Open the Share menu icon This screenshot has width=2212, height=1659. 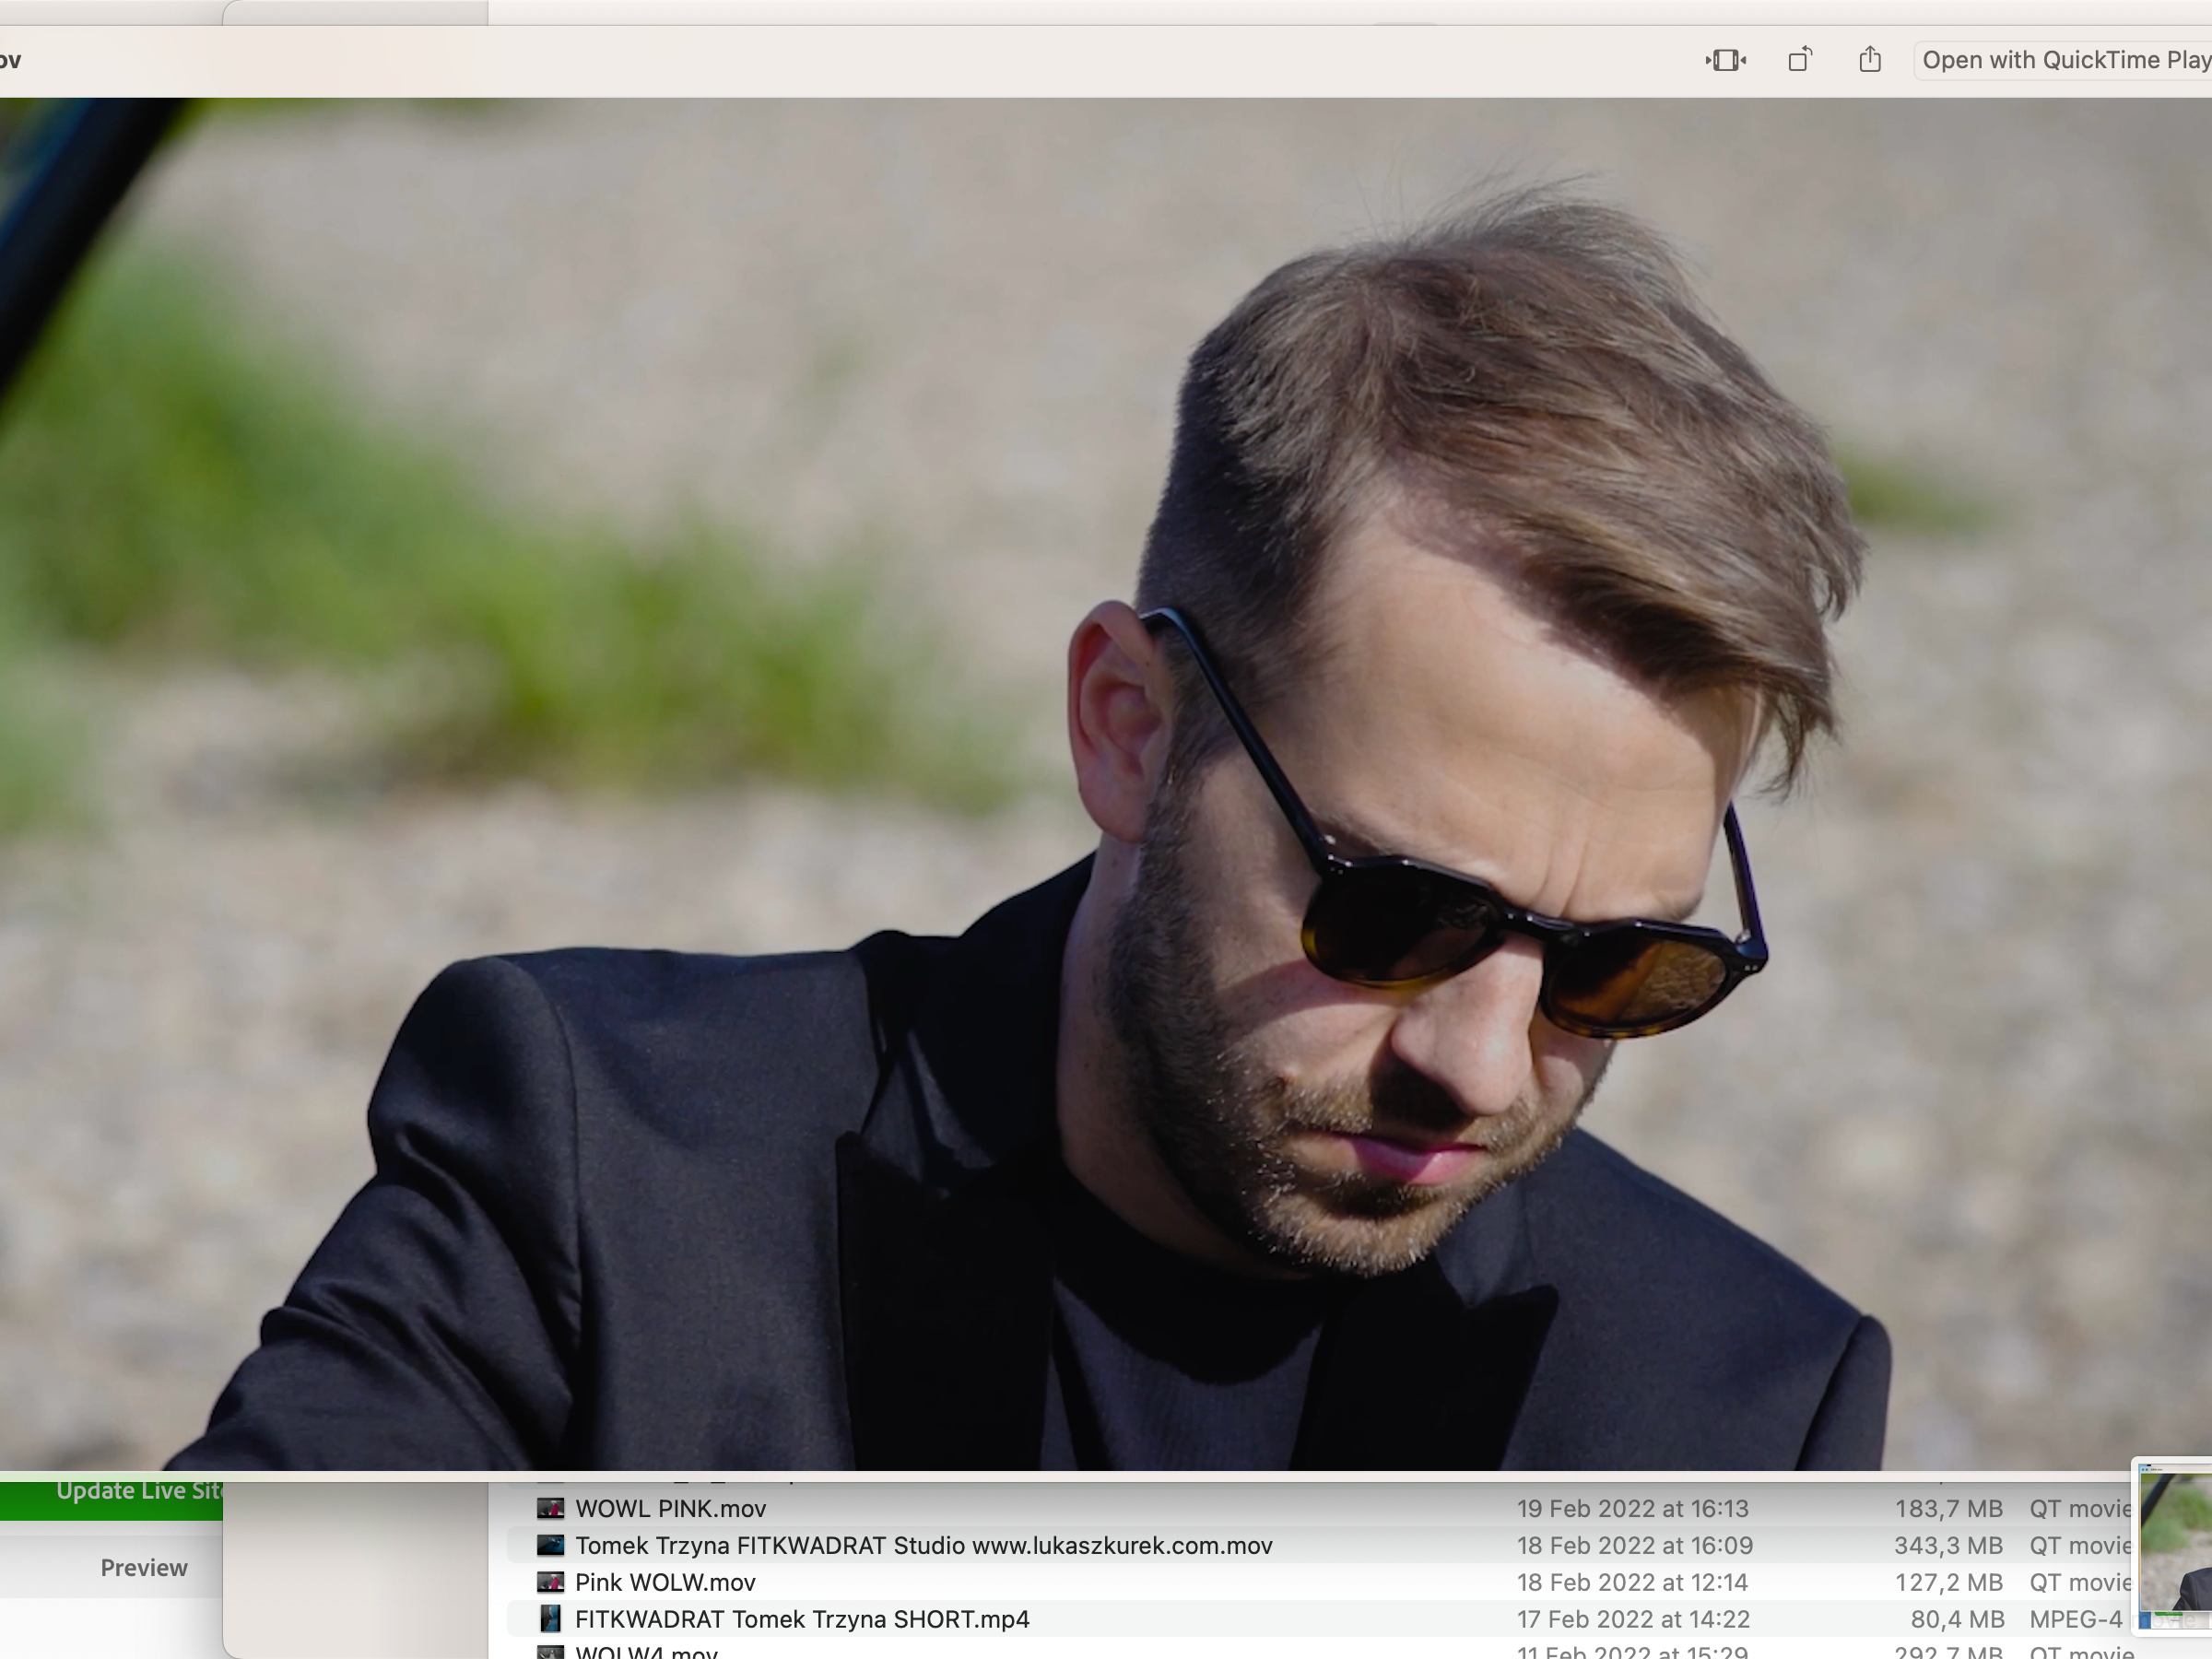coord(1870,60)
